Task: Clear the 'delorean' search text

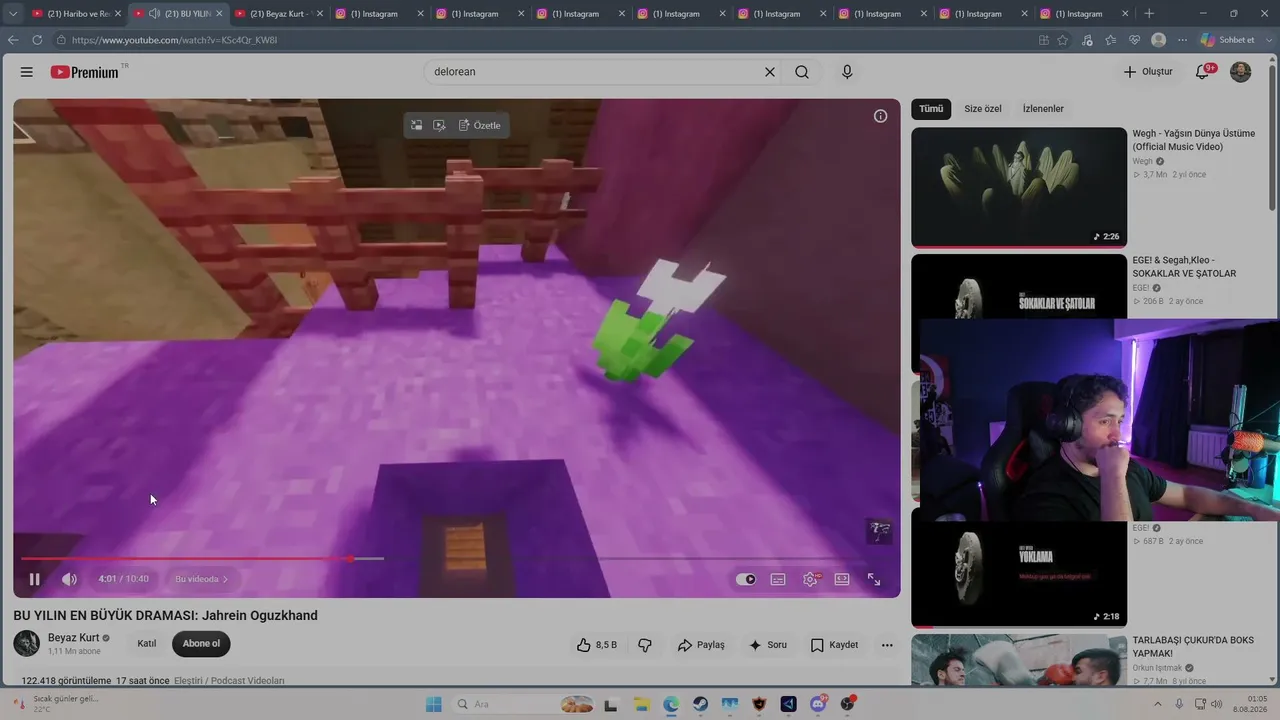Action: point(770,72)
